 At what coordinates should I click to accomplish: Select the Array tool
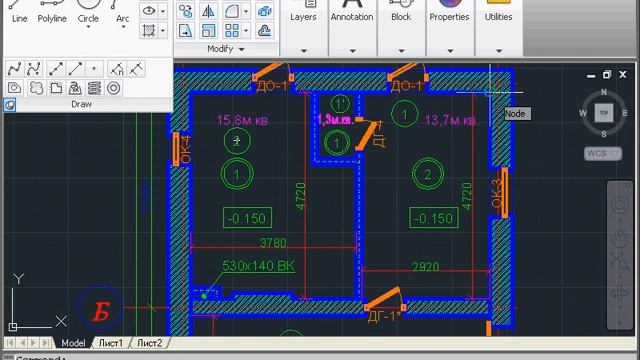(231, 31)
